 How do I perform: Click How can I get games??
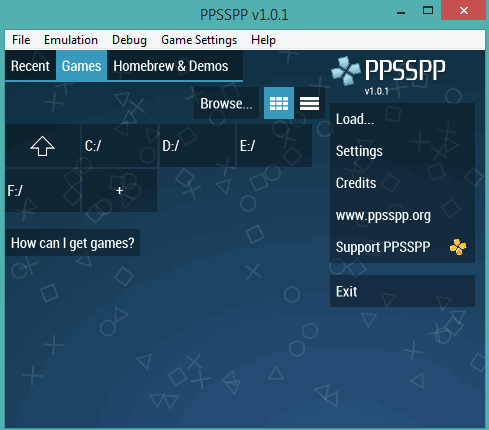coord(72,243)
